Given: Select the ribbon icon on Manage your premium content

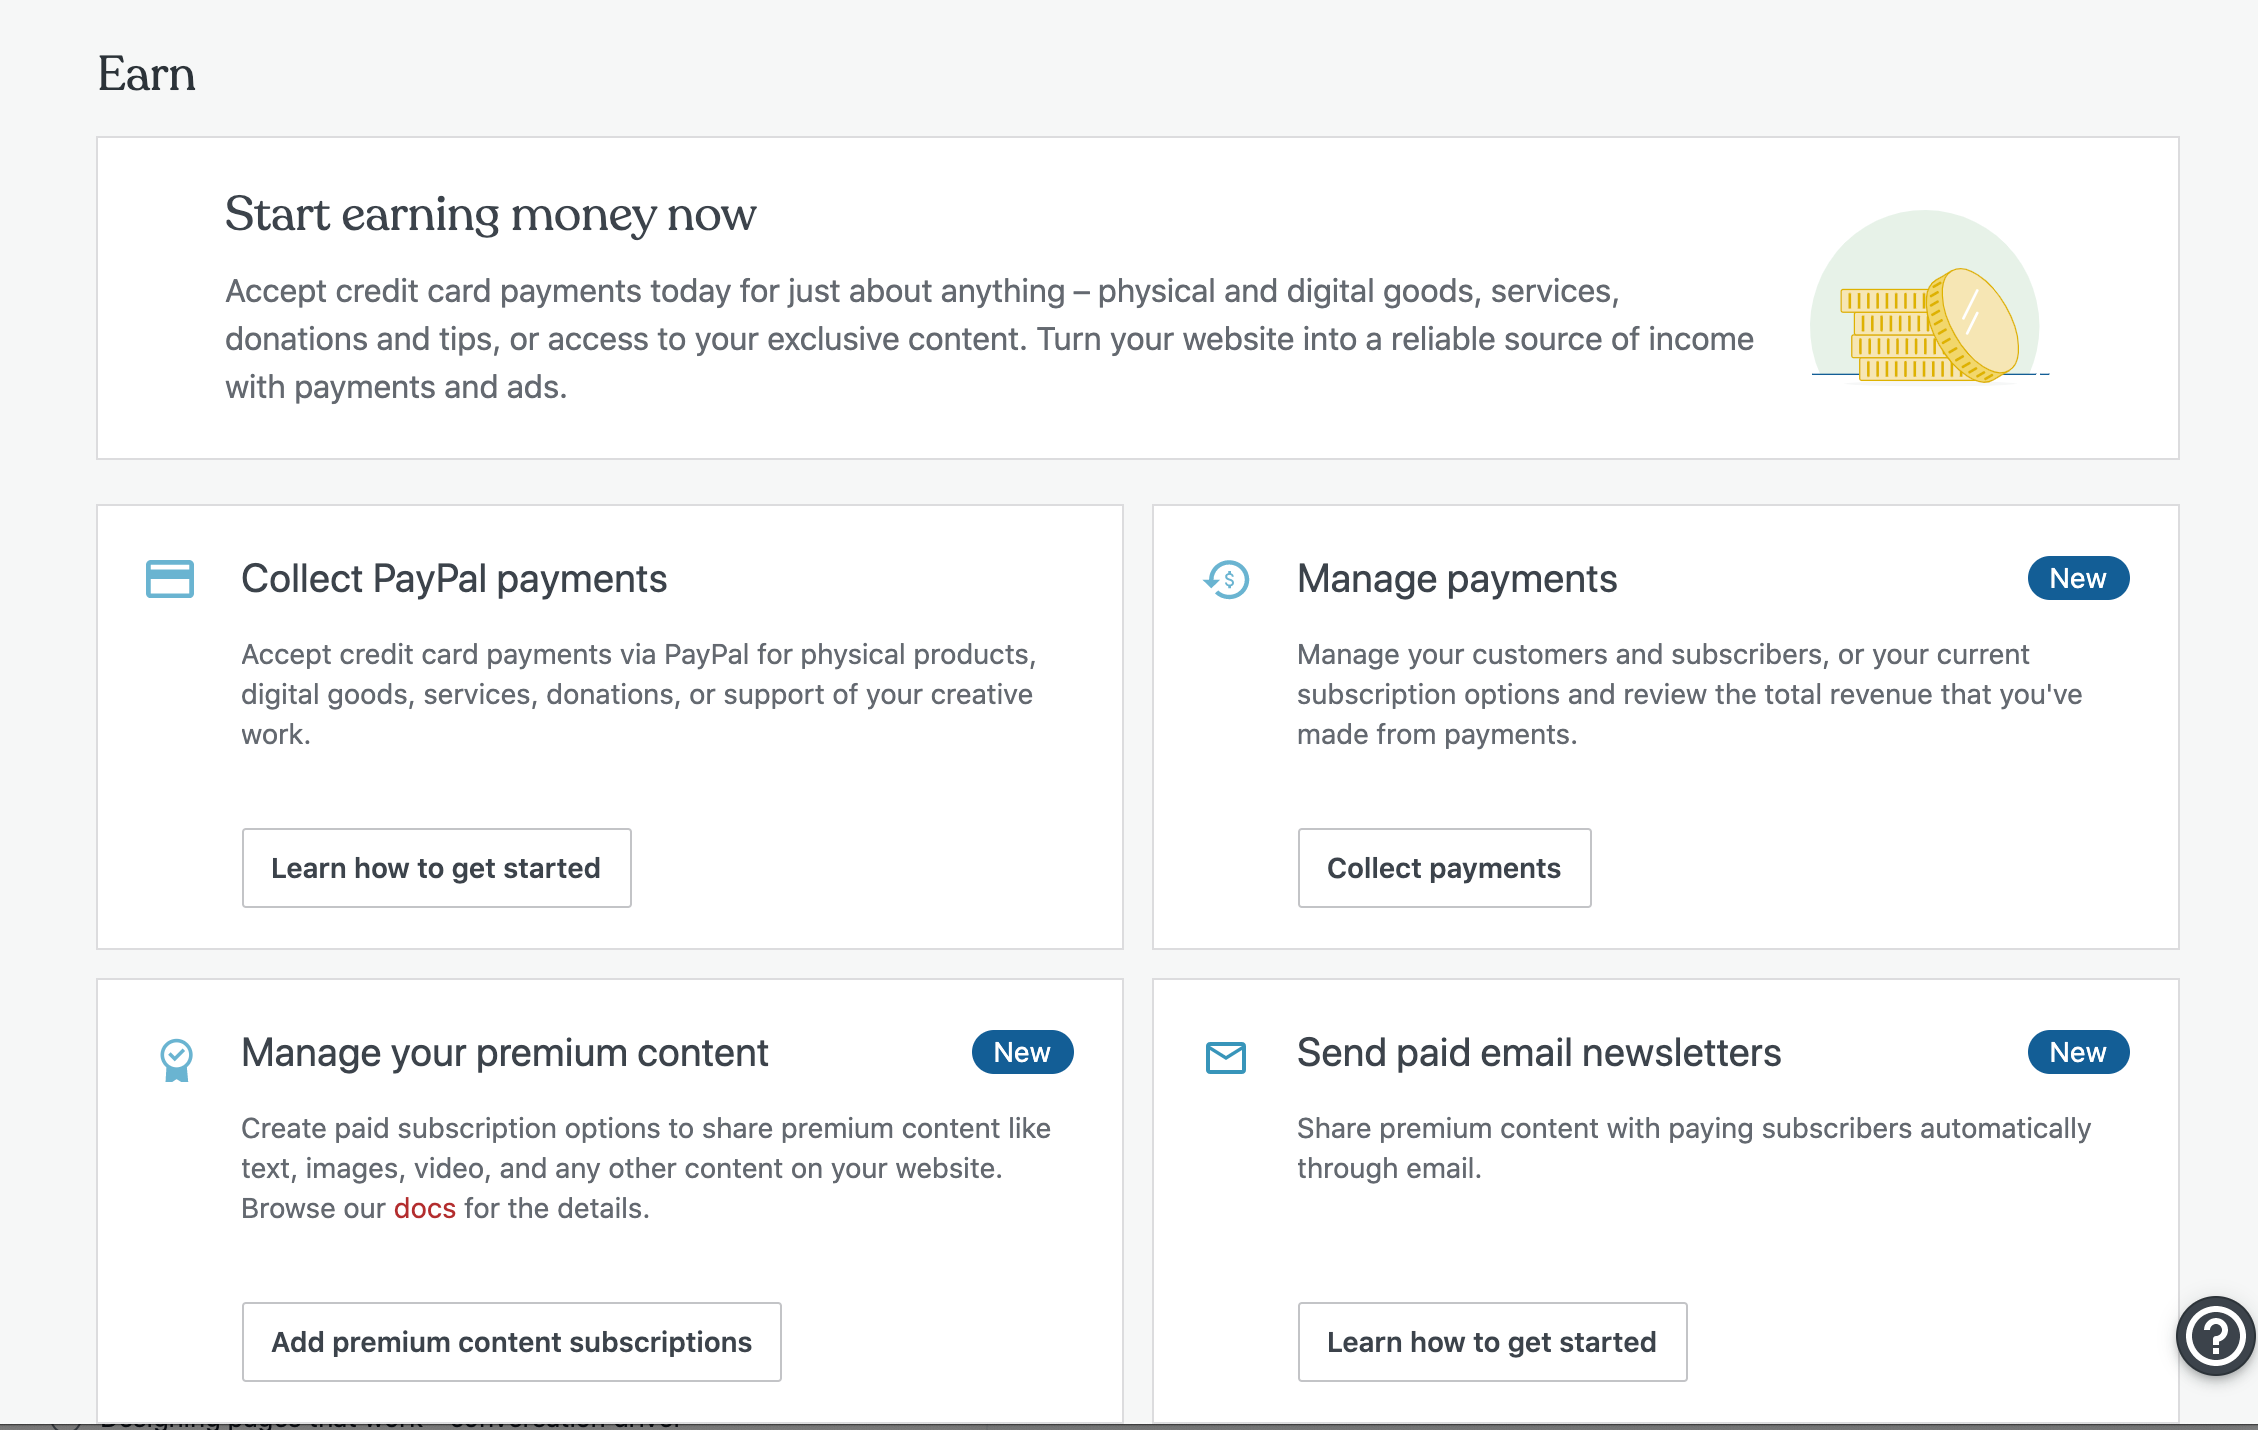Looking at the screenshot, I should tap(175, 1058).
